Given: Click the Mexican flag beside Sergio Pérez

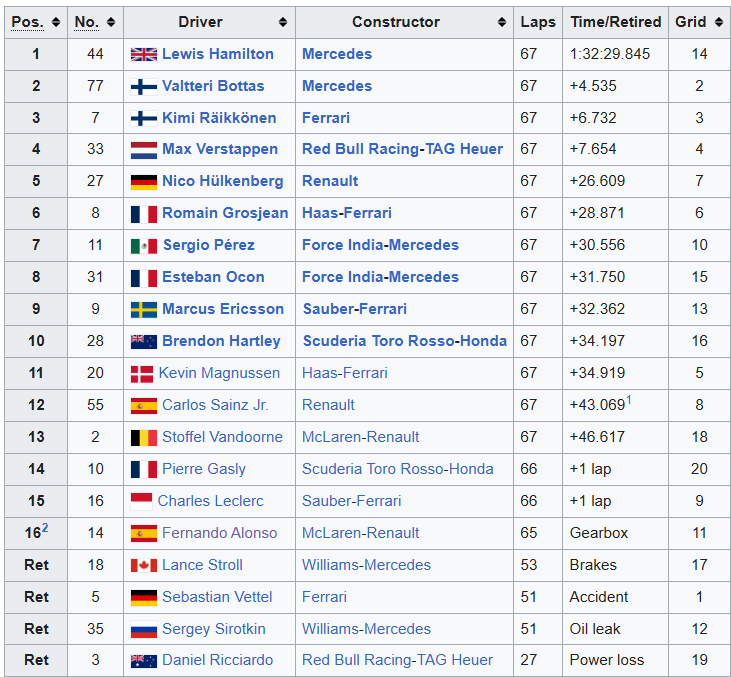Looking at the screenshot, I should click(x=144, y=246).
